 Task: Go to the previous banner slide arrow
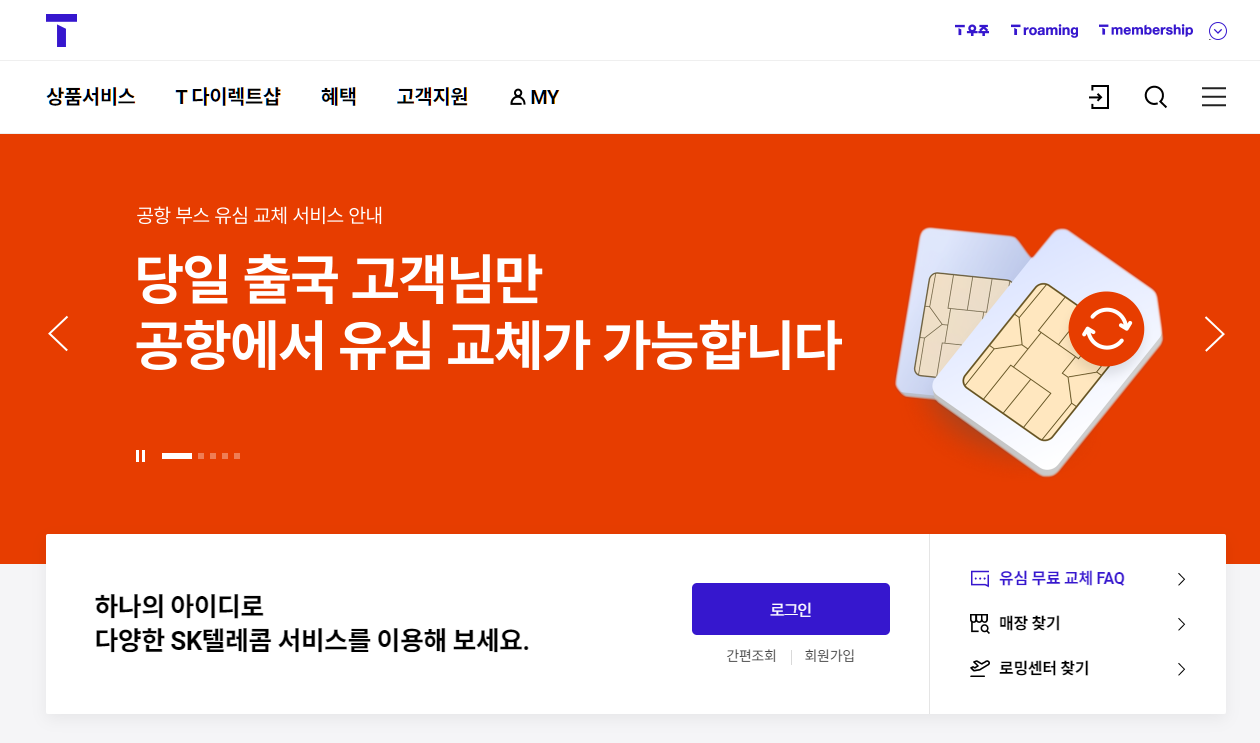point(58,334)
